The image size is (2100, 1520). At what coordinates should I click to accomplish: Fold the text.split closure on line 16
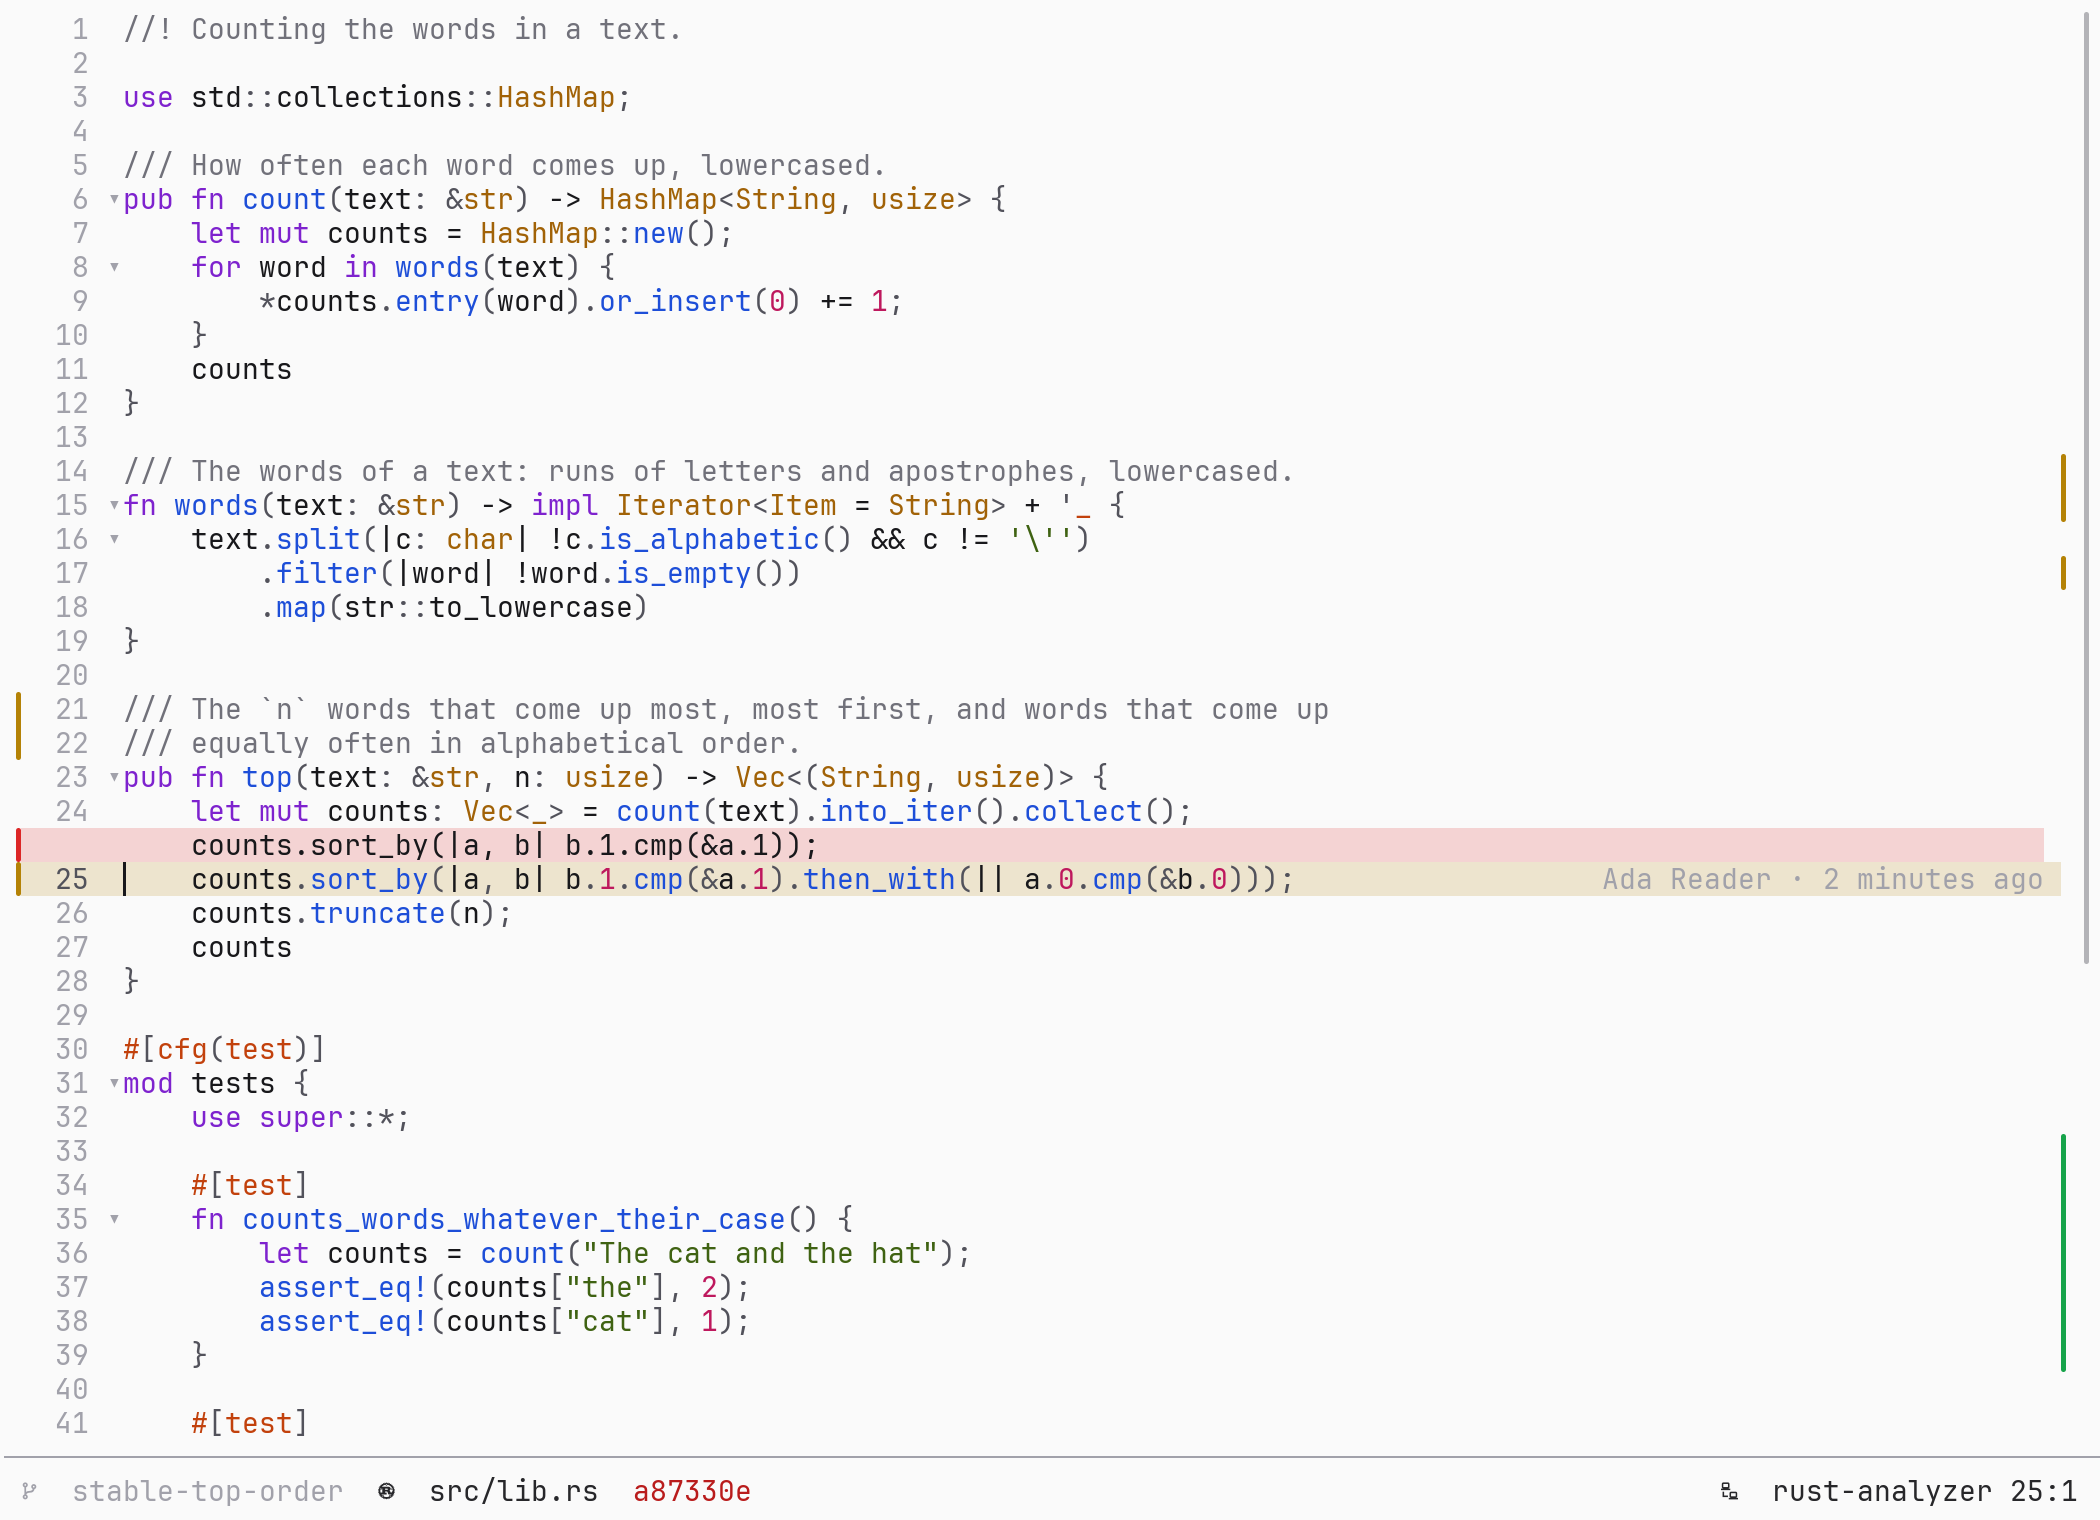(x=114, y=540)
